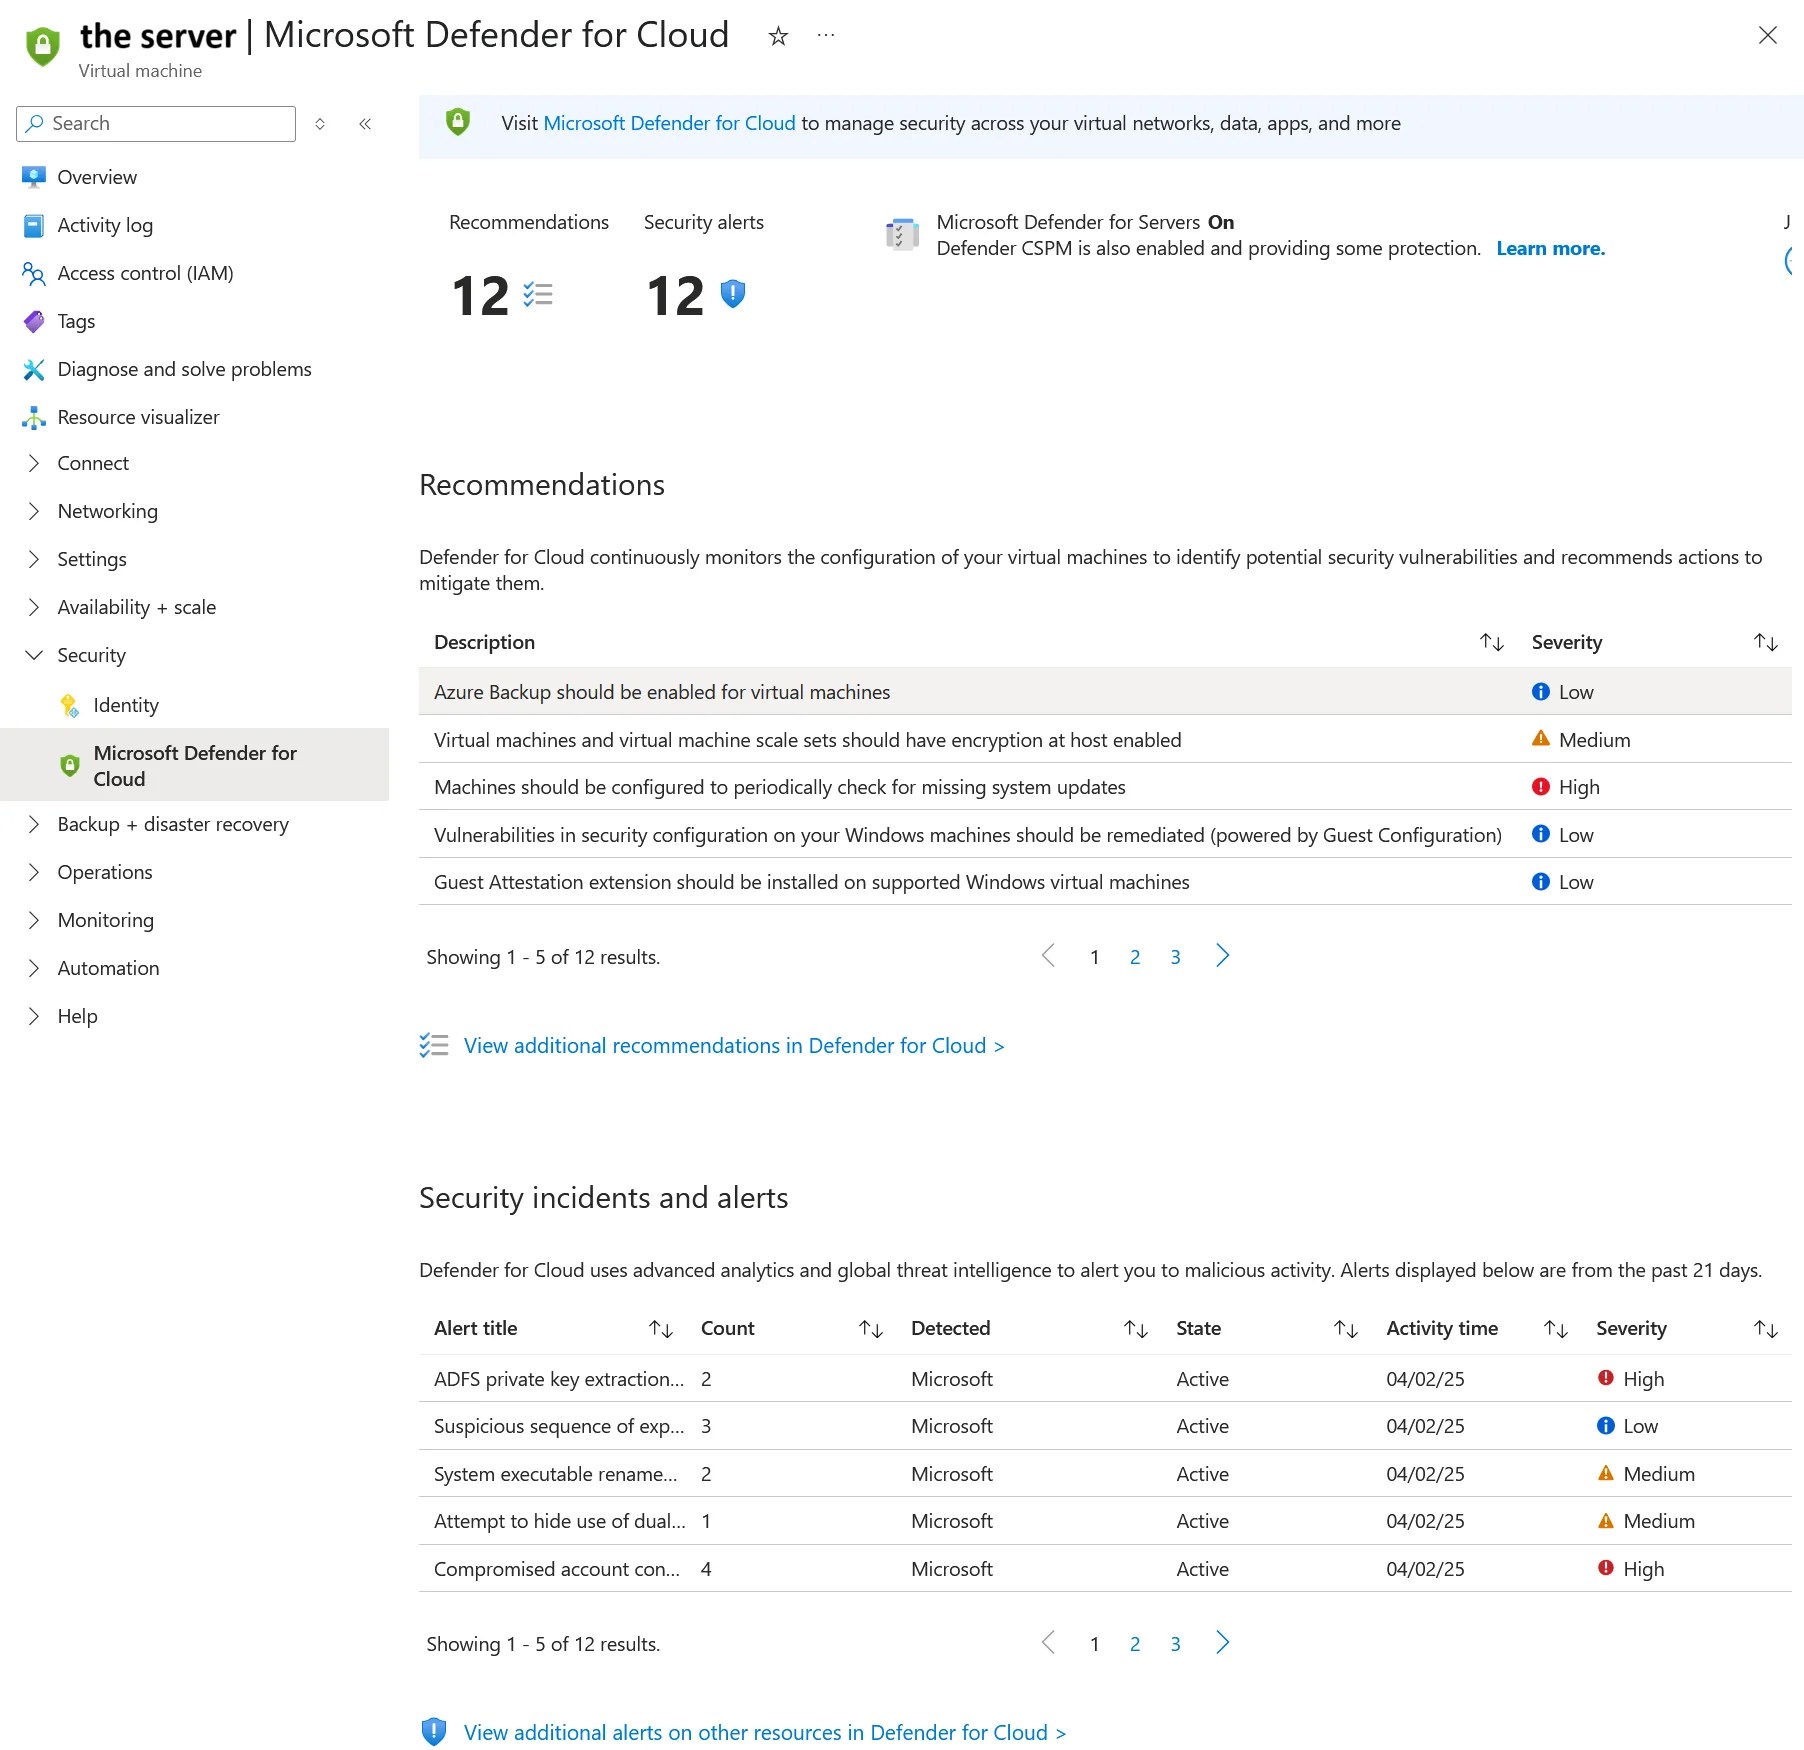The image size is (1804, 1750).
Task: Open encryption at host enabled recommendation
Action: pyautogui.click(x=1105, y=739)
